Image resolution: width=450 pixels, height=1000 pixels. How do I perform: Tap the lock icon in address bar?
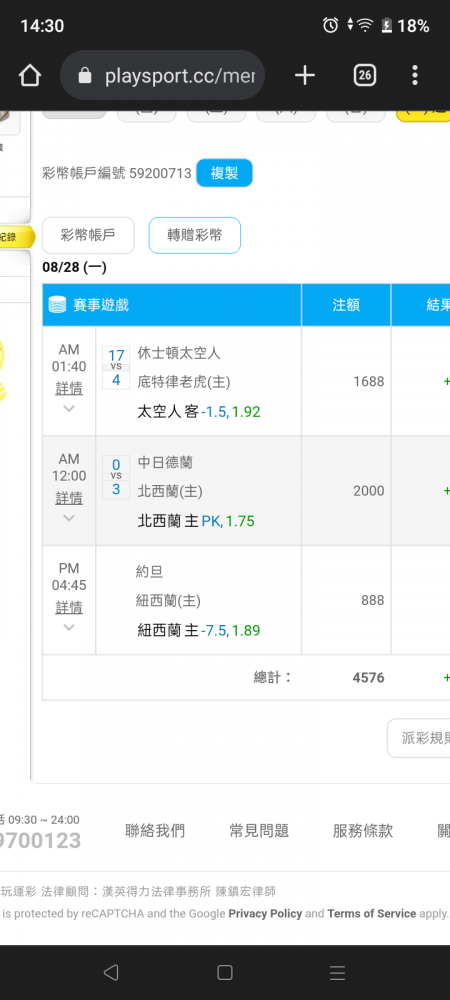[84, 77]
